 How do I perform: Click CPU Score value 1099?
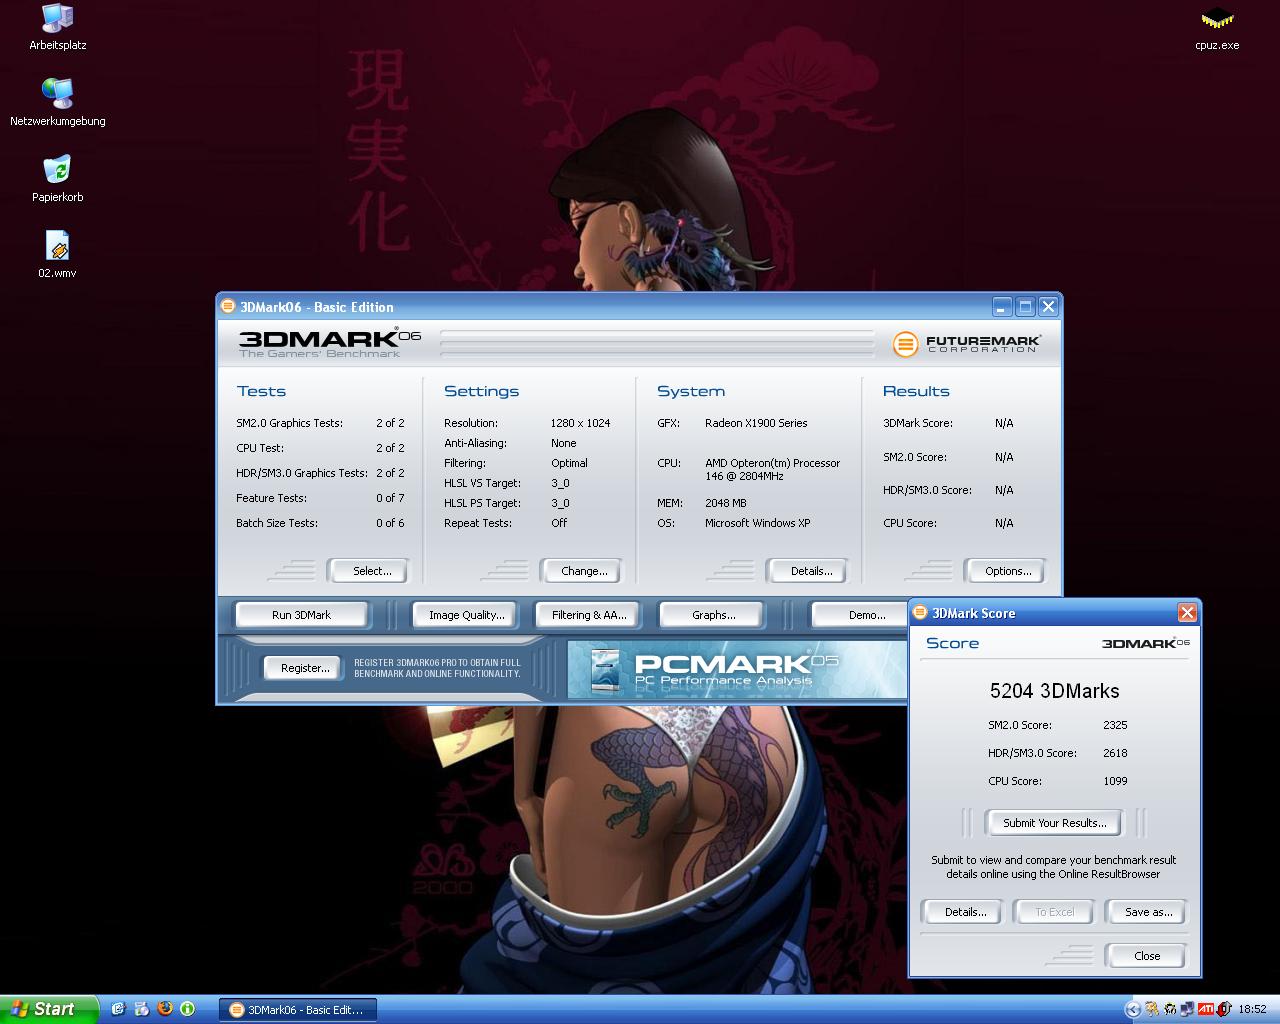pos(1115,781)
